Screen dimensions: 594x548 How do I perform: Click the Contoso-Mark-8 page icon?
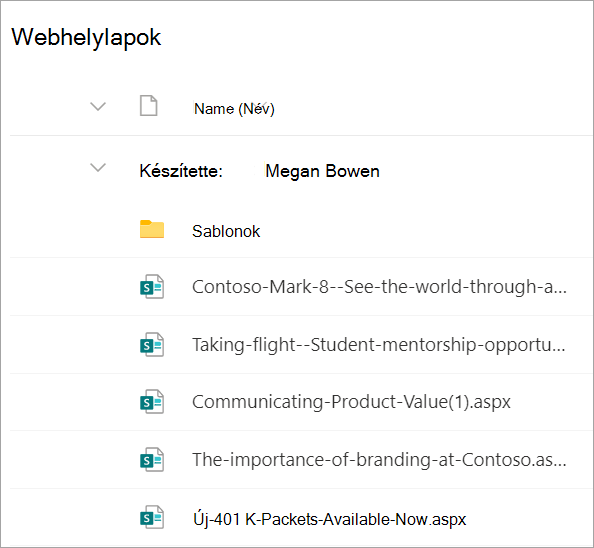click(x=152, y=287)
